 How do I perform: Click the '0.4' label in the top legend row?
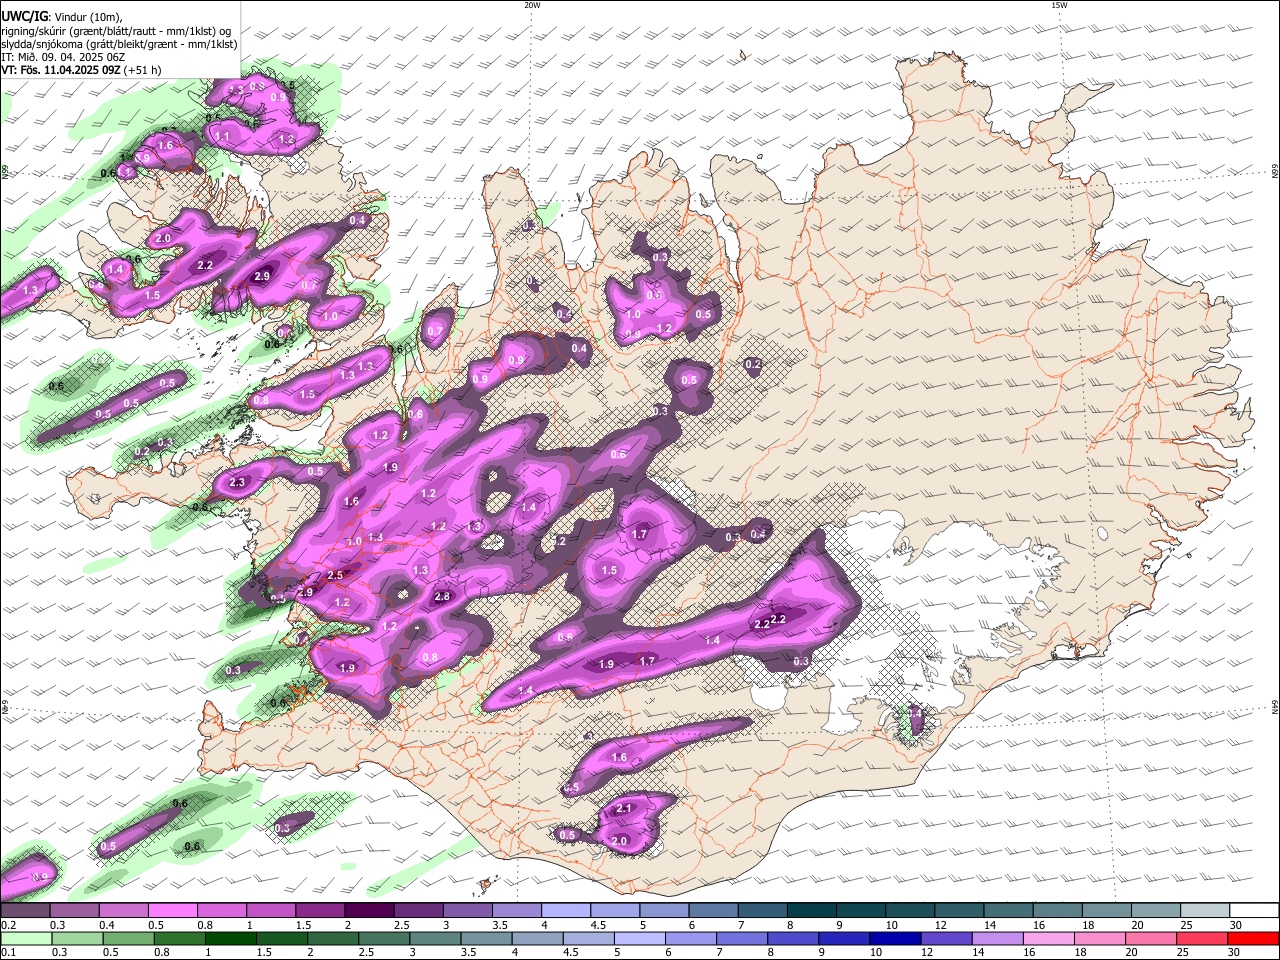[107, 925]
